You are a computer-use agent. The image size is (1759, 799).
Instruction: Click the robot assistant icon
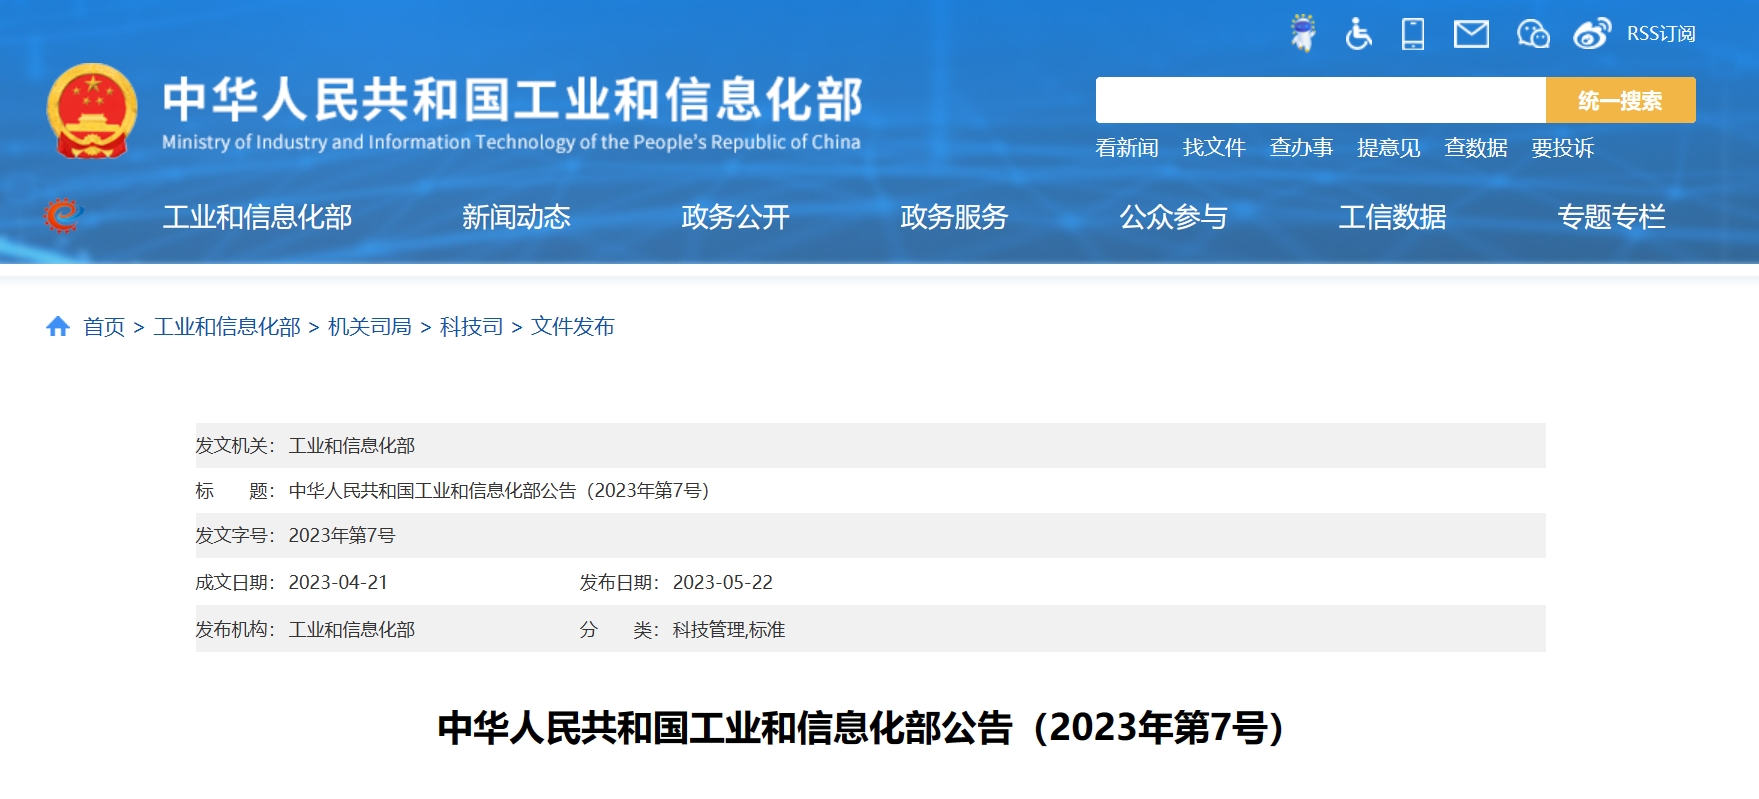(x=1302, y=33)
